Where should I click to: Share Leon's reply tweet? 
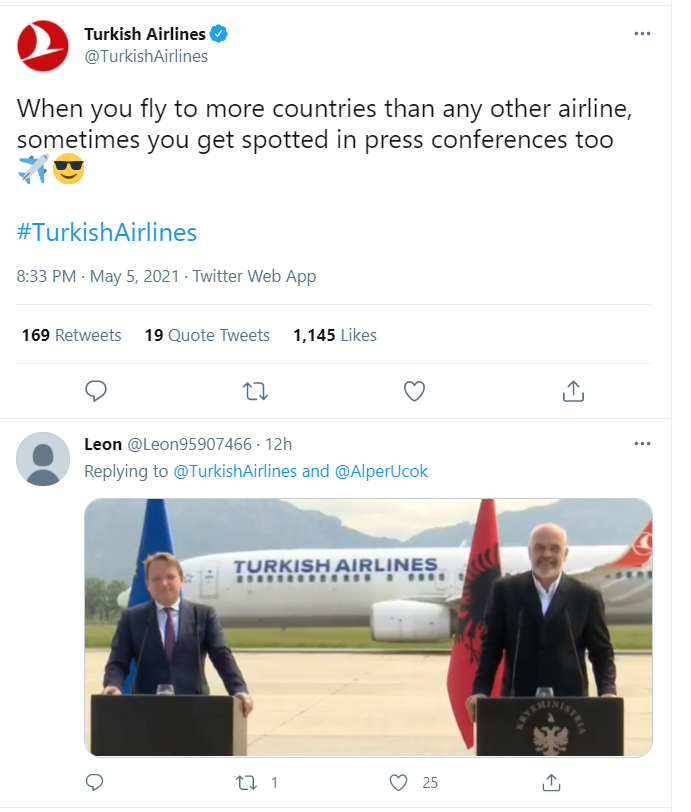click(551, 782)
